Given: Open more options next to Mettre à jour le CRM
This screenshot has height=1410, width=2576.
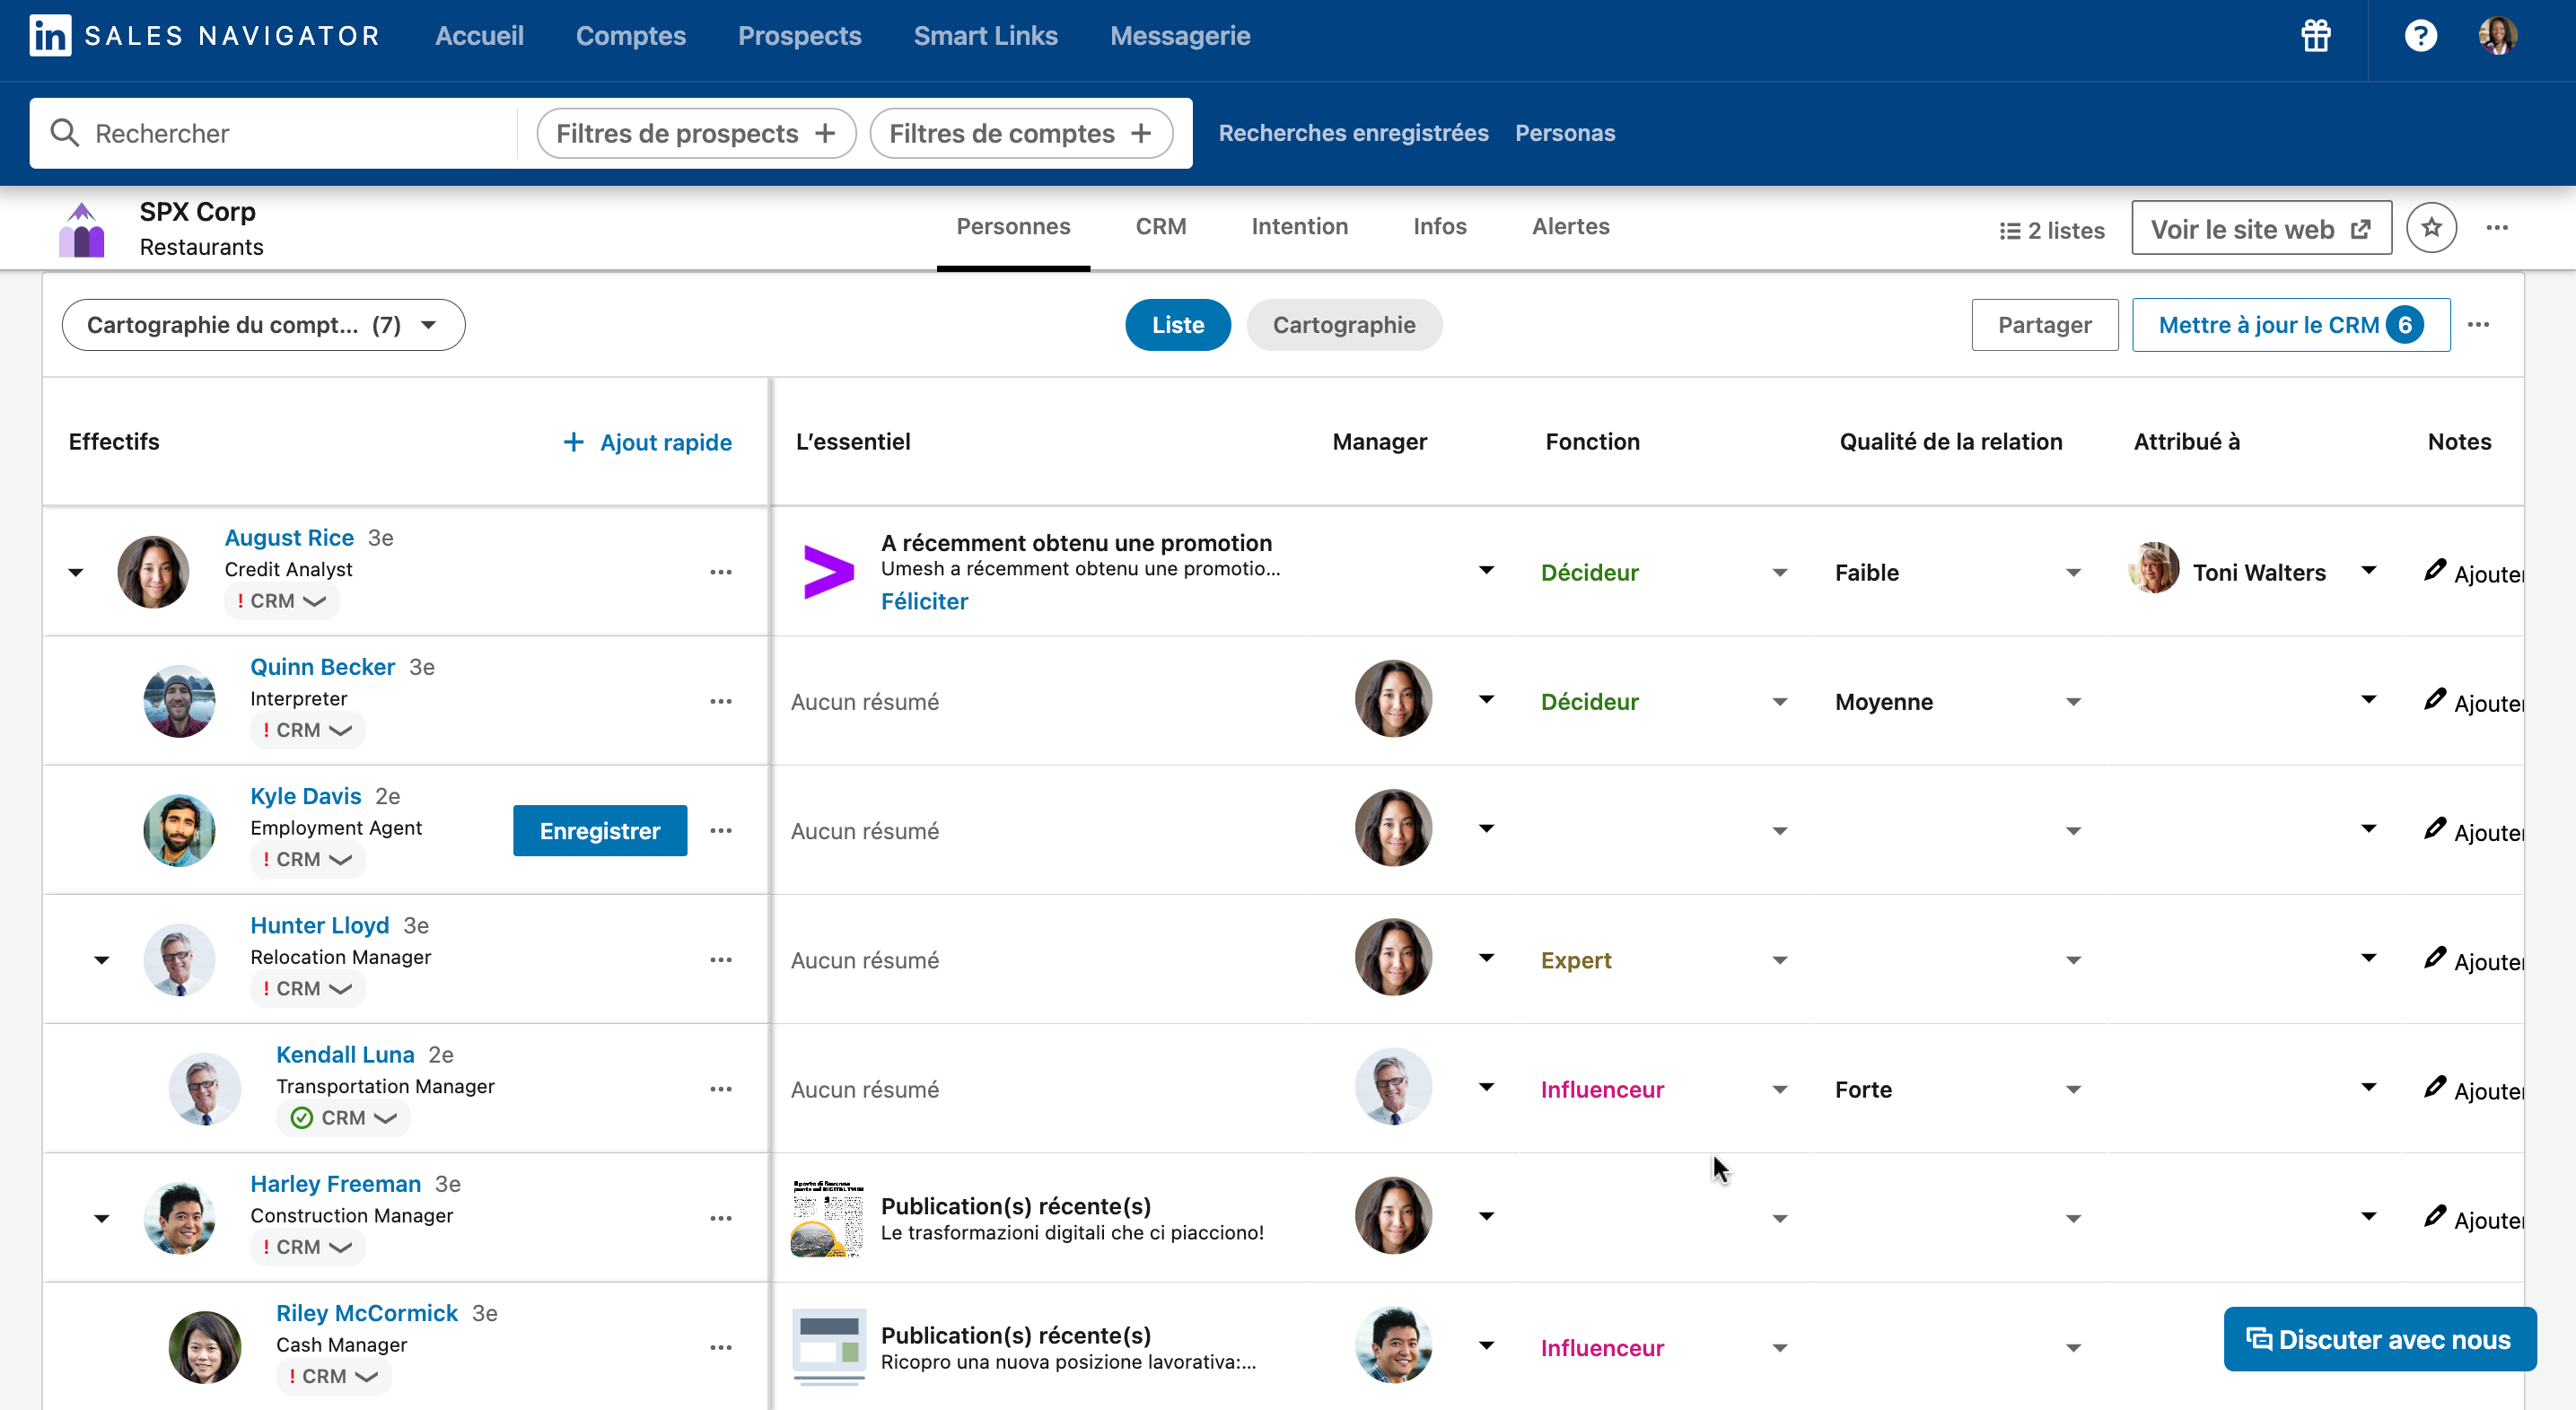Looking at the screenshot, I should [x=2478, y=325].
